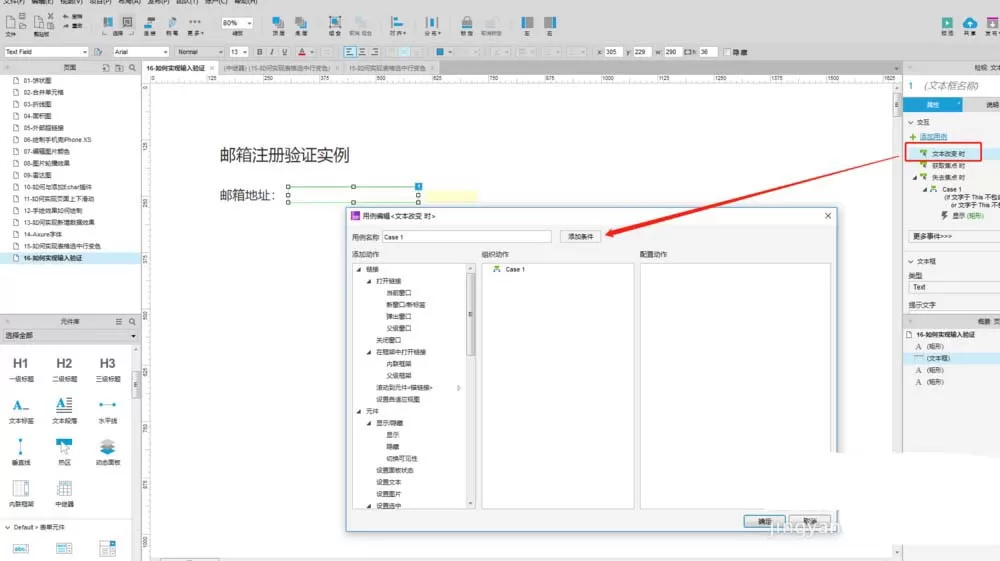The width and height of the screenshot is (1000, 561).
Task: Click the cloud share icon
Action: click(x=969, y=23)
